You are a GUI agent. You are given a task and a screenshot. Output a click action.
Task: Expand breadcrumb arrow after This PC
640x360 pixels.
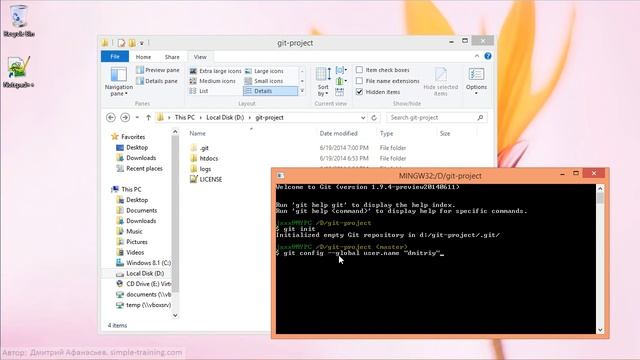pyautogui.click(x=200, y=118)
